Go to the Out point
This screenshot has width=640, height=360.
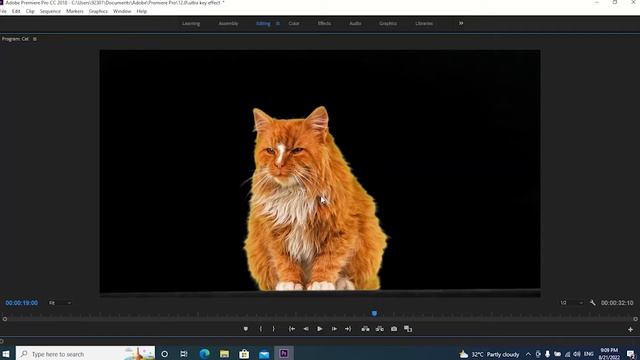348,329
